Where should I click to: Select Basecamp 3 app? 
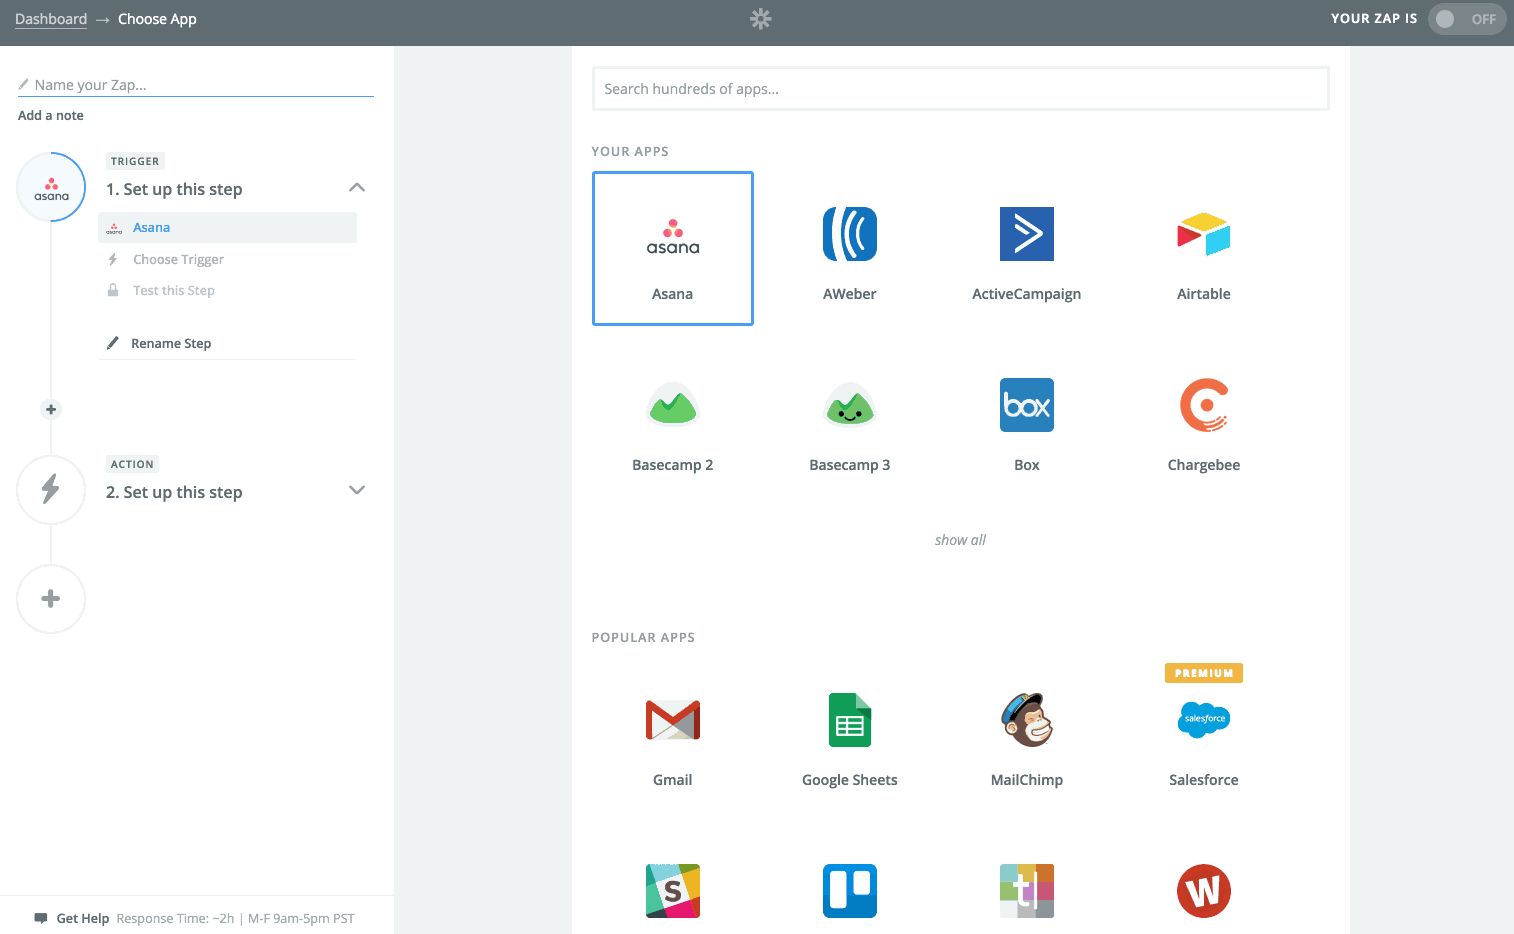point(850,420)
